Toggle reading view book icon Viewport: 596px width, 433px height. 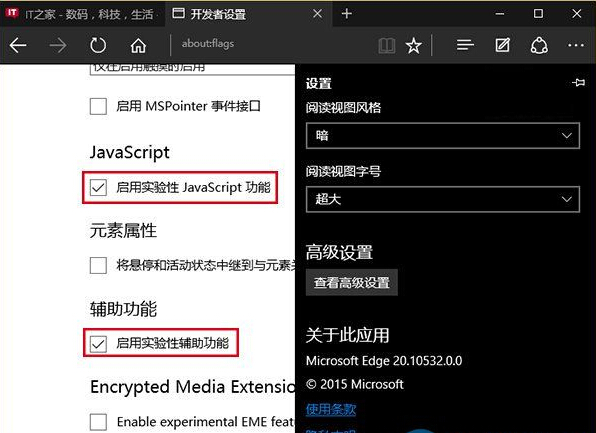pyautogui.click(x=387, y=46)
